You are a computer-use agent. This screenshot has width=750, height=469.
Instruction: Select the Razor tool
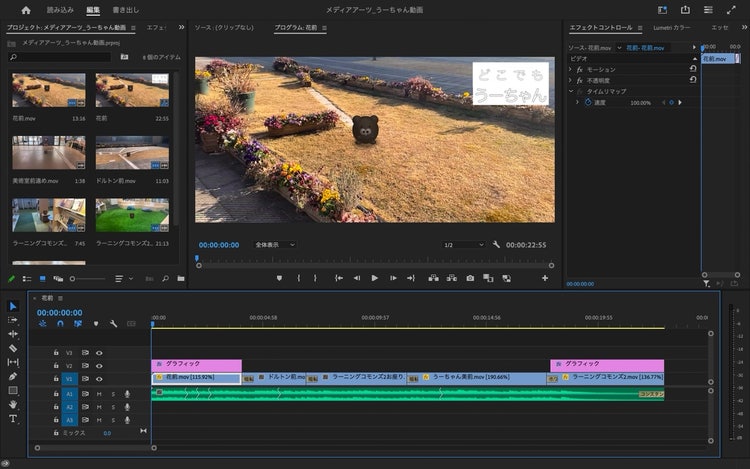coord(13,348)
